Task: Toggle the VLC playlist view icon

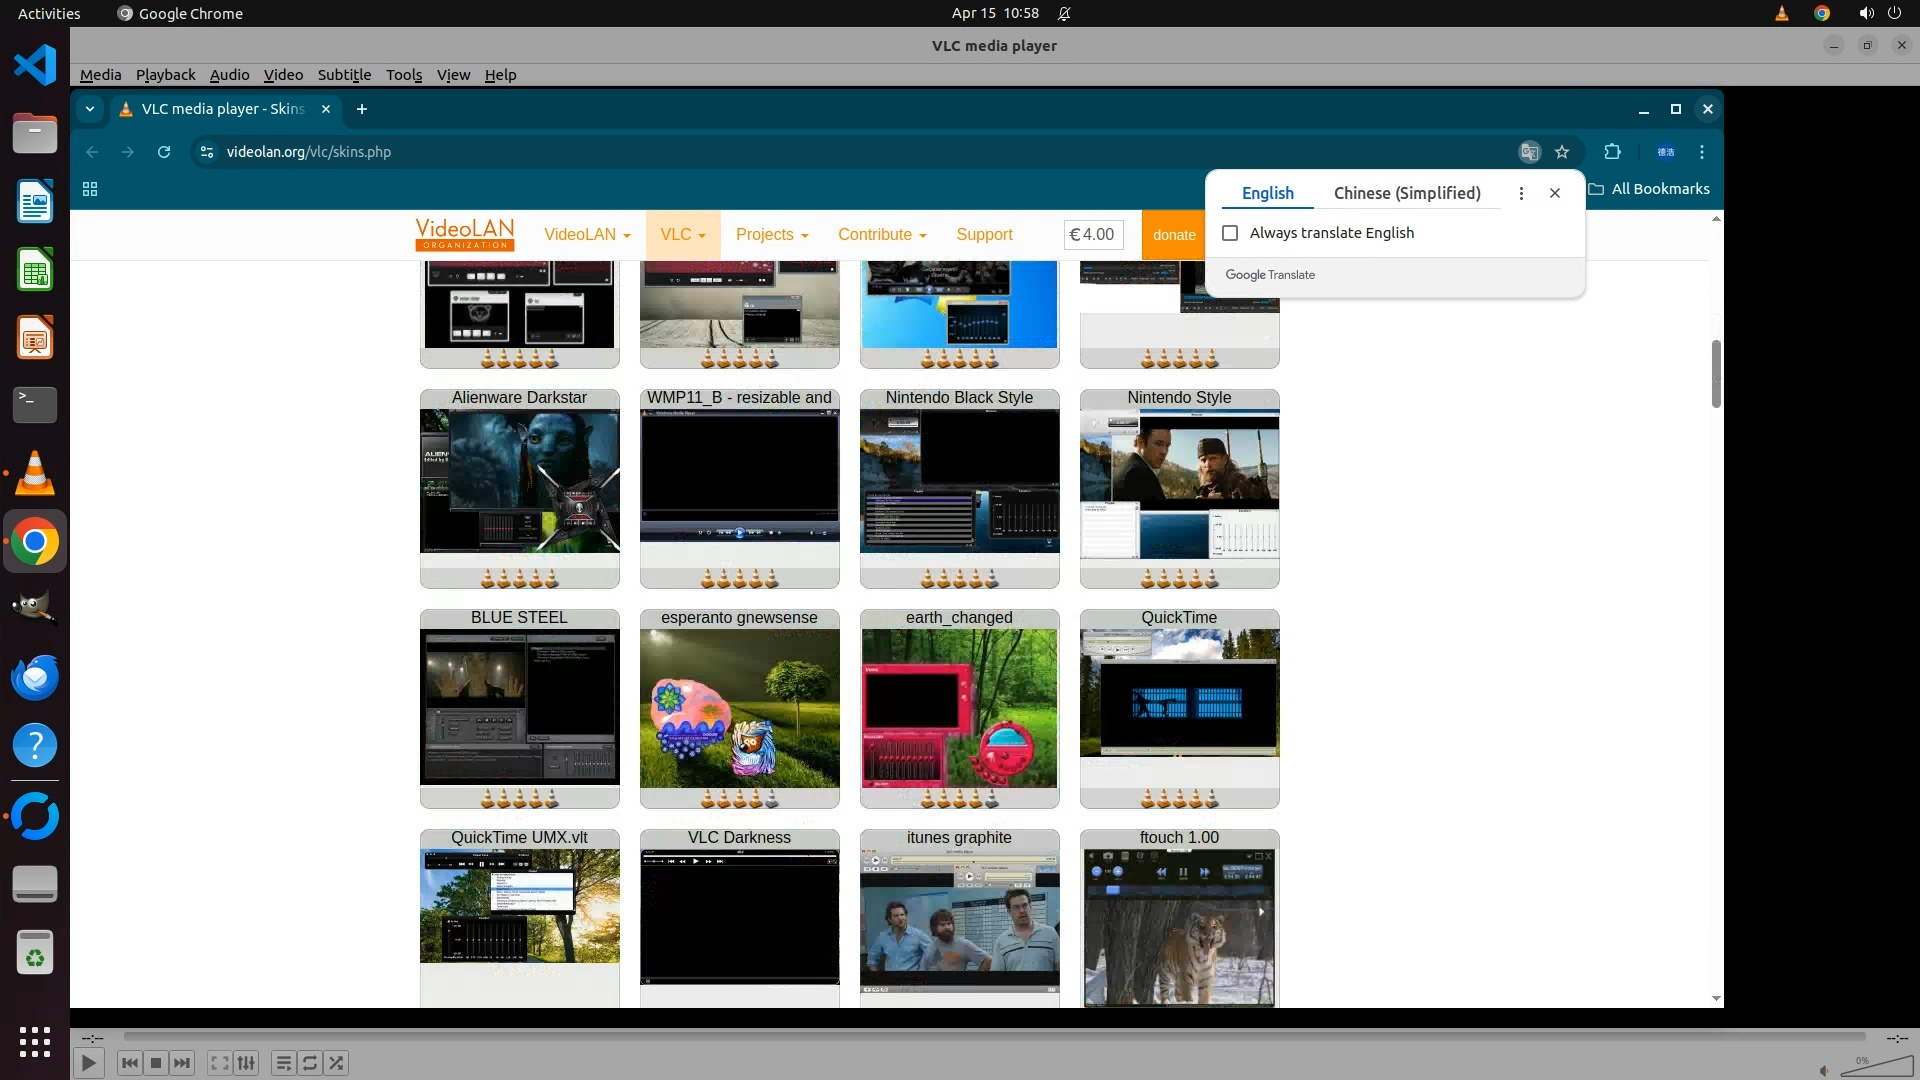Action: pyautogui.click(x=283, y=1063)
